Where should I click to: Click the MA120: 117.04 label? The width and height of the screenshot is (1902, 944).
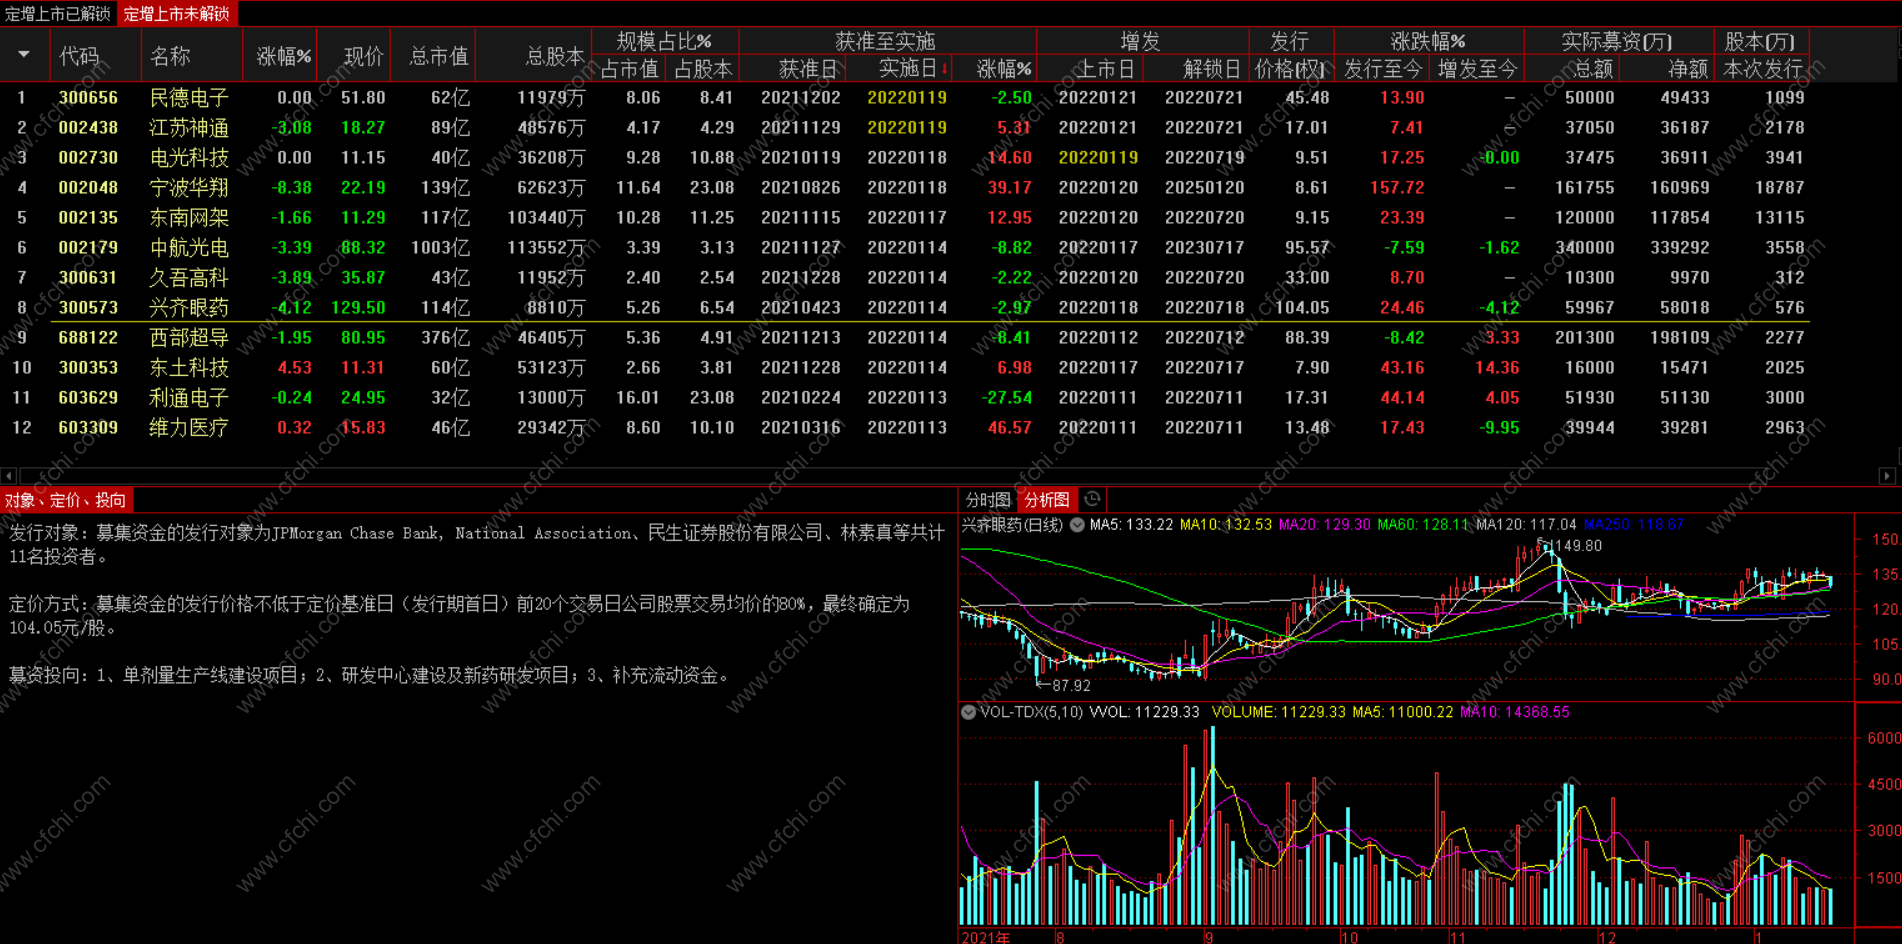[1526, 524]
